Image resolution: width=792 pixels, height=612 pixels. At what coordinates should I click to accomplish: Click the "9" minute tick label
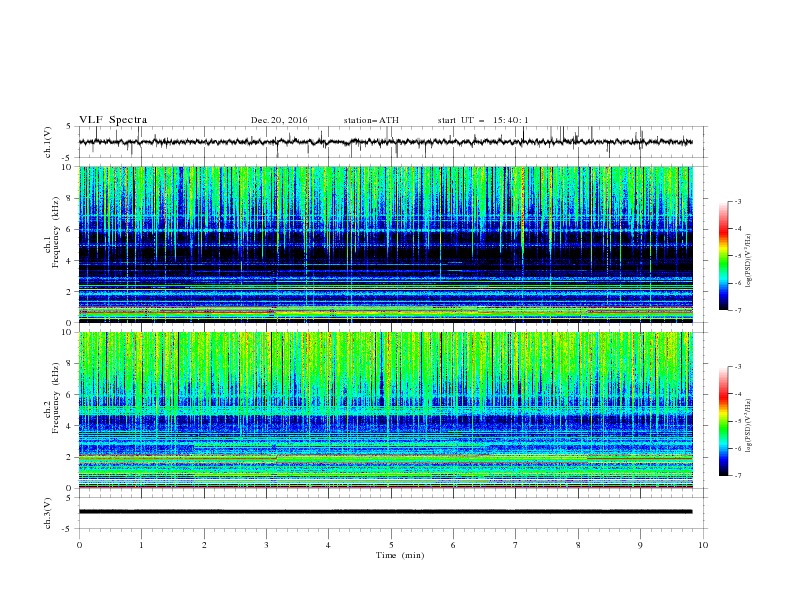pos(640,545)
